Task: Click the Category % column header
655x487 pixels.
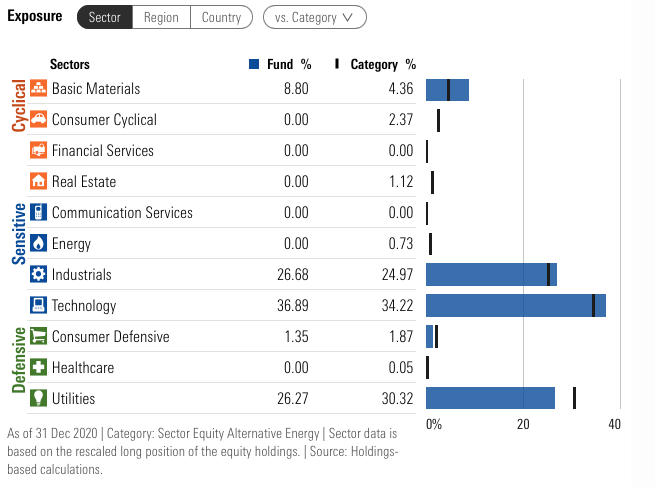Action: (x=380, y=64)
